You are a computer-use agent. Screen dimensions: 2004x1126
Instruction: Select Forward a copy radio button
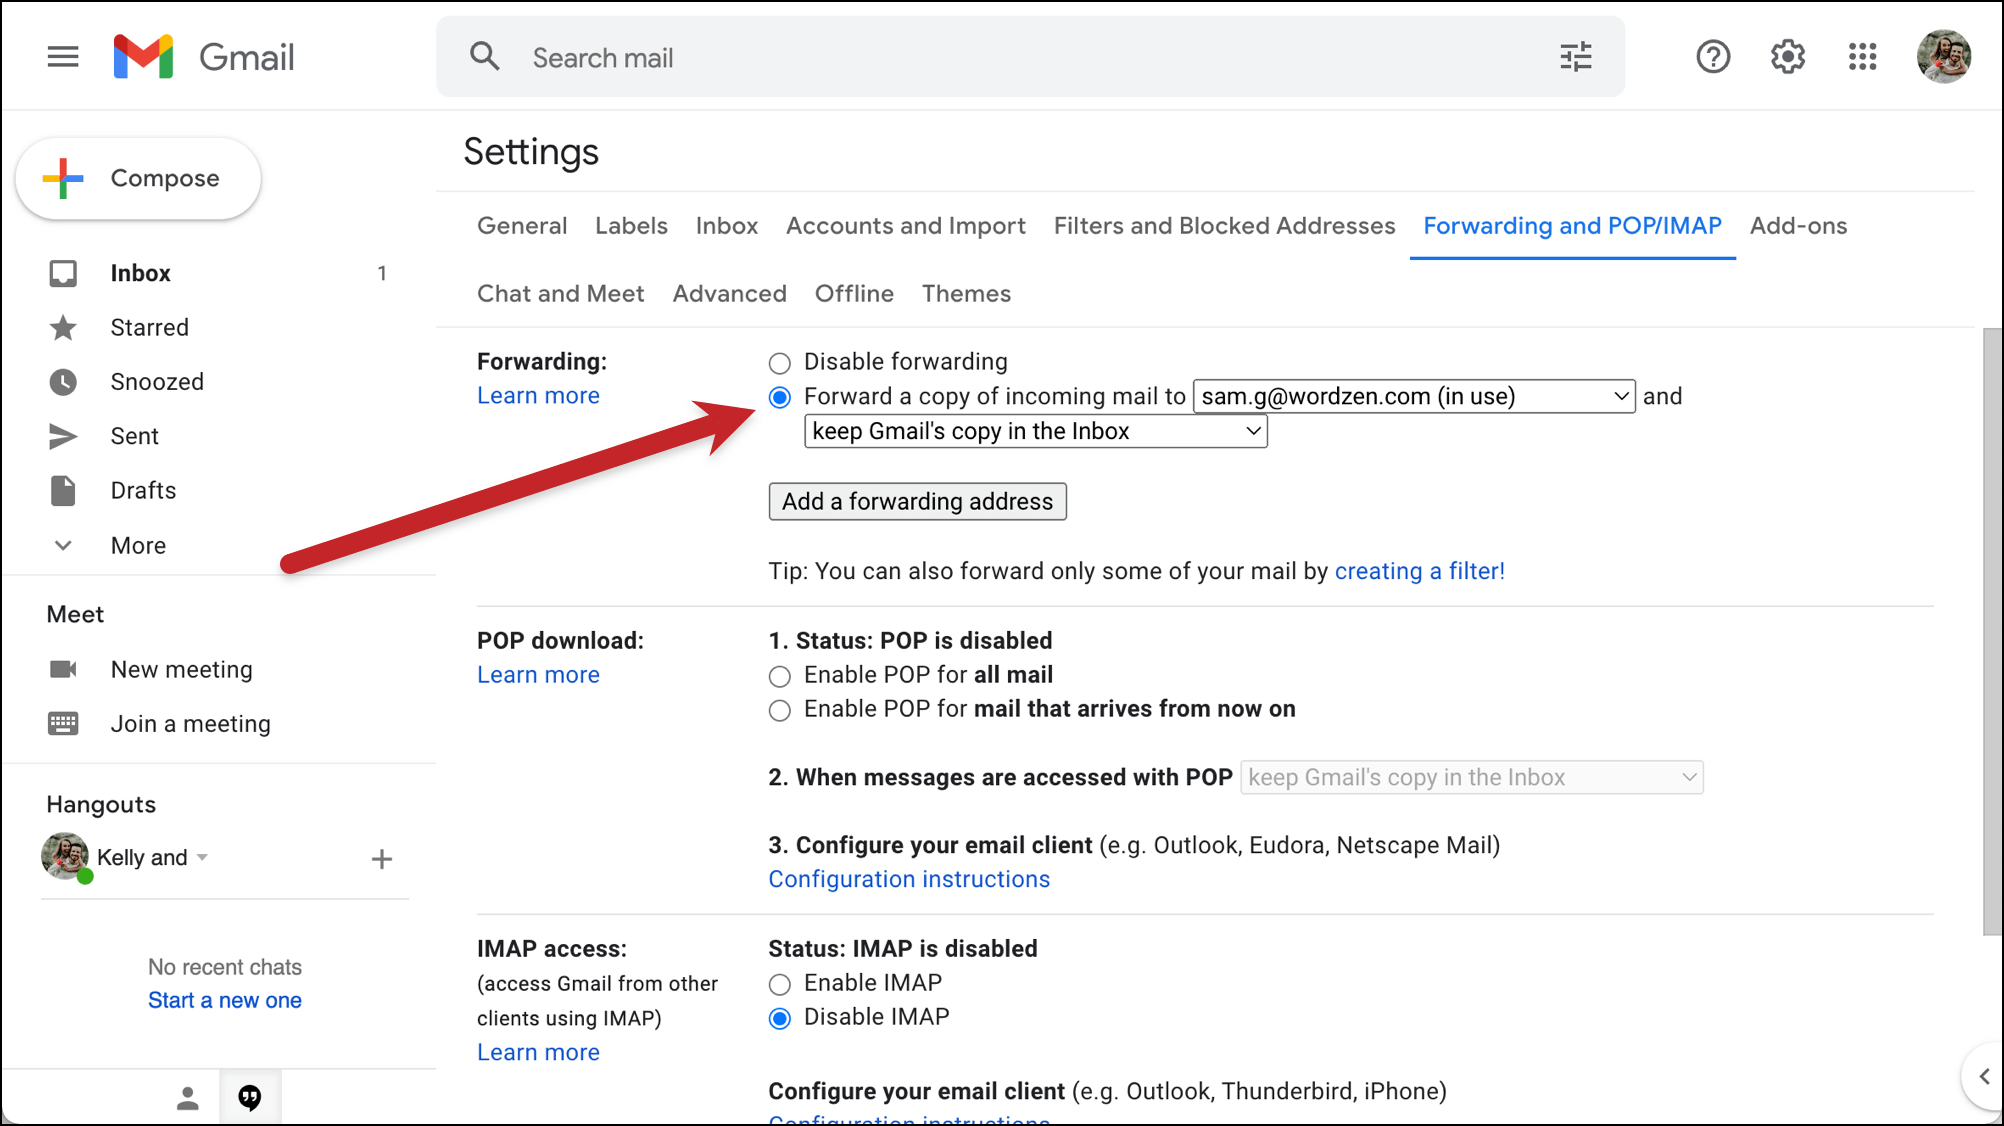780,398
